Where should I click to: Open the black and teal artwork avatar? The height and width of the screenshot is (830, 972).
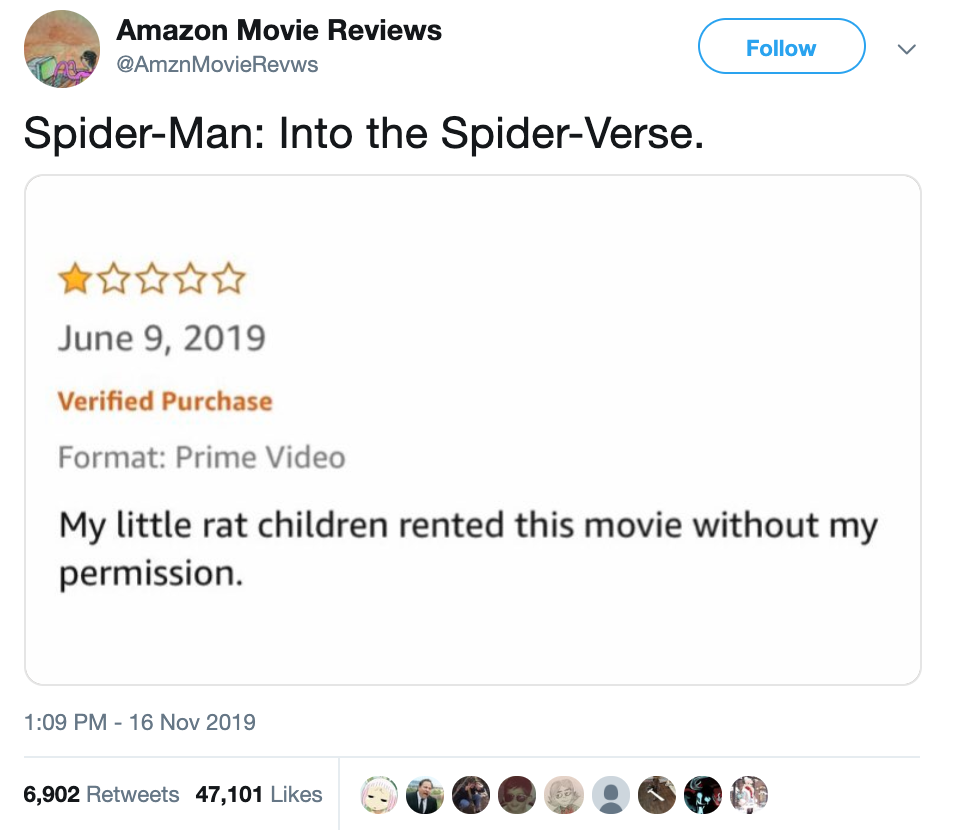coord(703,795)
